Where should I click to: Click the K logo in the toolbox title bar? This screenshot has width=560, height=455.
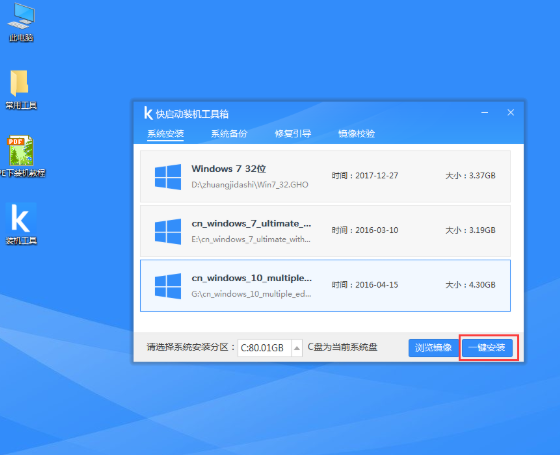point(148,113)
